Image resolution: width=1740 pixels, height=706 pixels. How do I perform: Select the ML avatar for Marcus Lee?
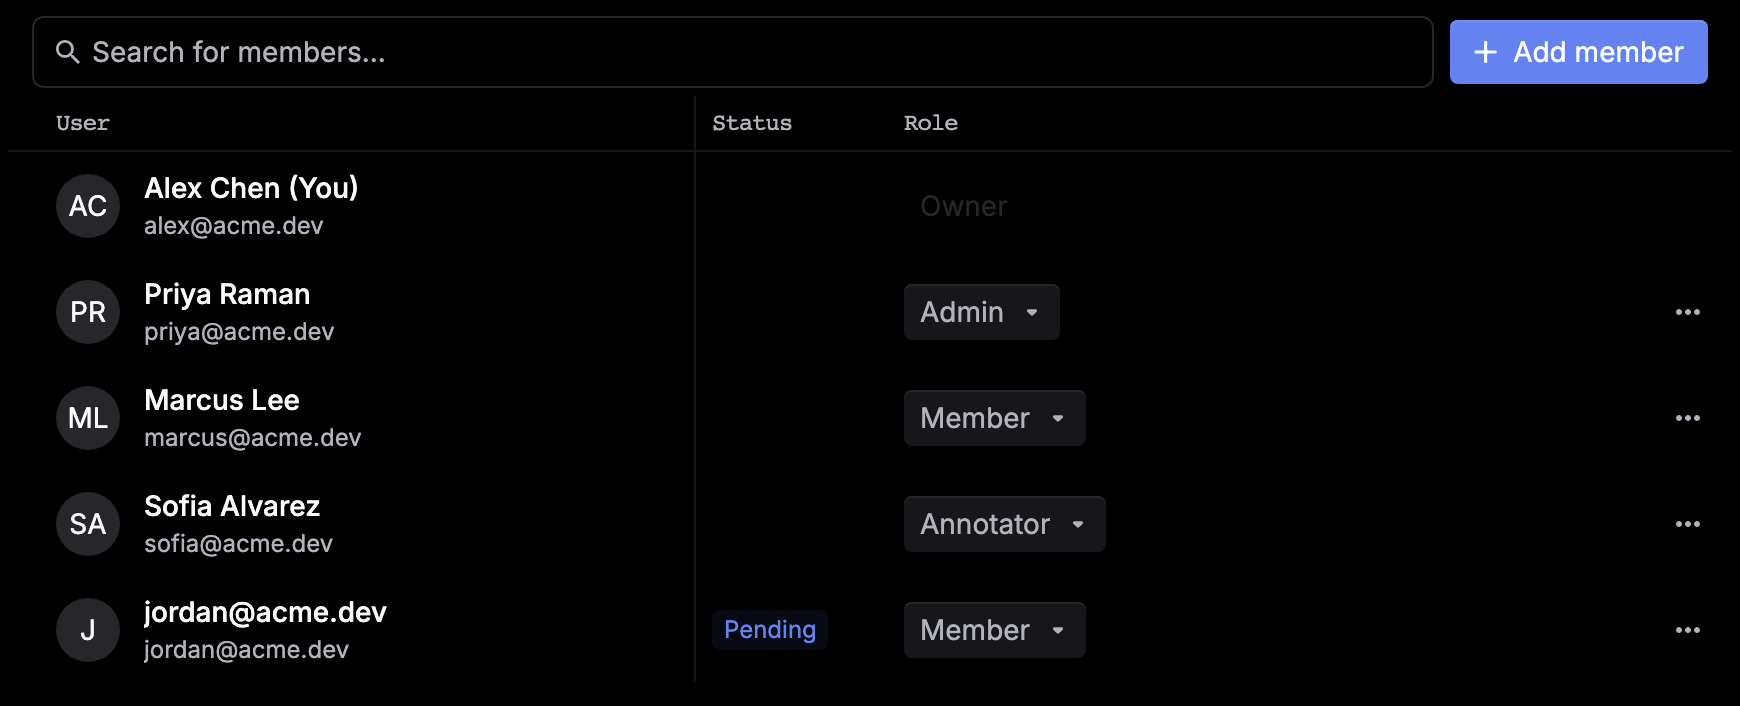[88, 418]
